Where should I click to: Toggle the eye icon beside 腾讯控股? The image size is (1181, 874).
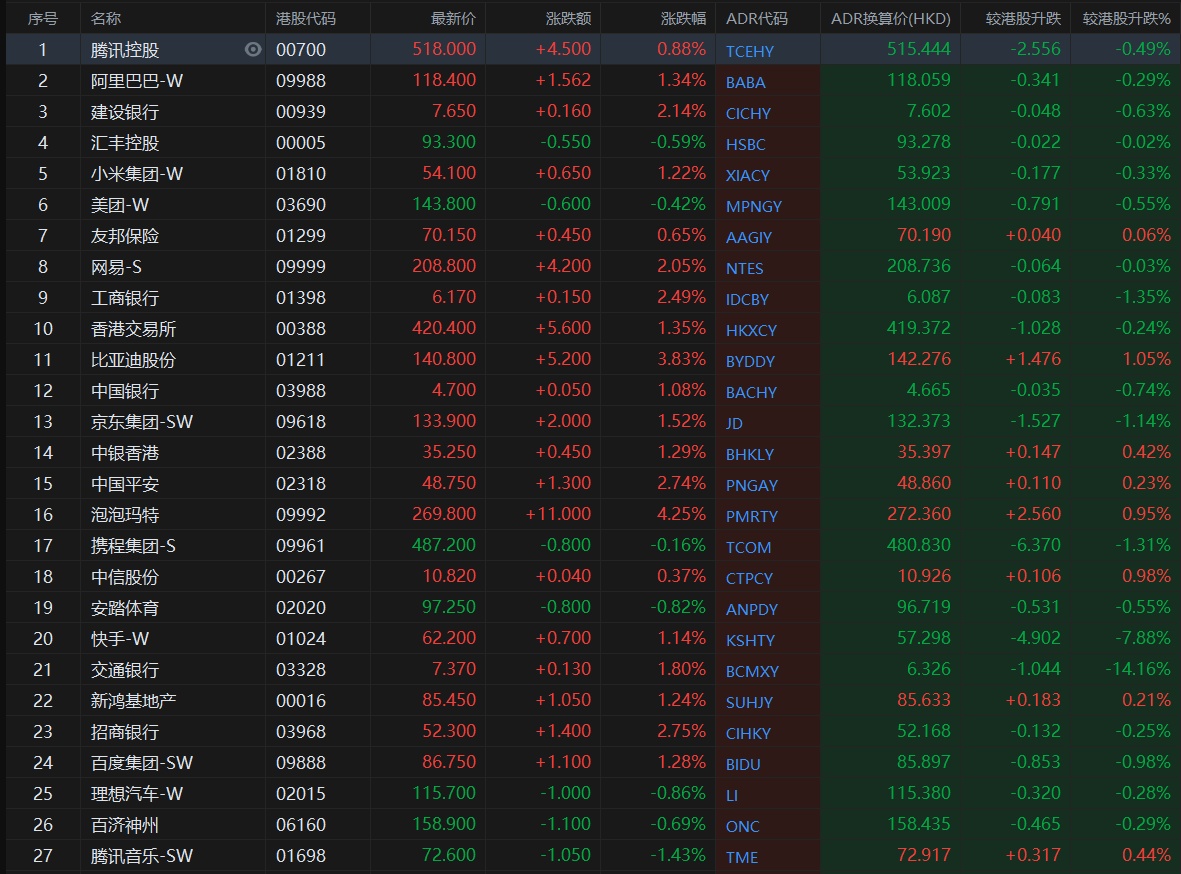[x=253, y=49]
